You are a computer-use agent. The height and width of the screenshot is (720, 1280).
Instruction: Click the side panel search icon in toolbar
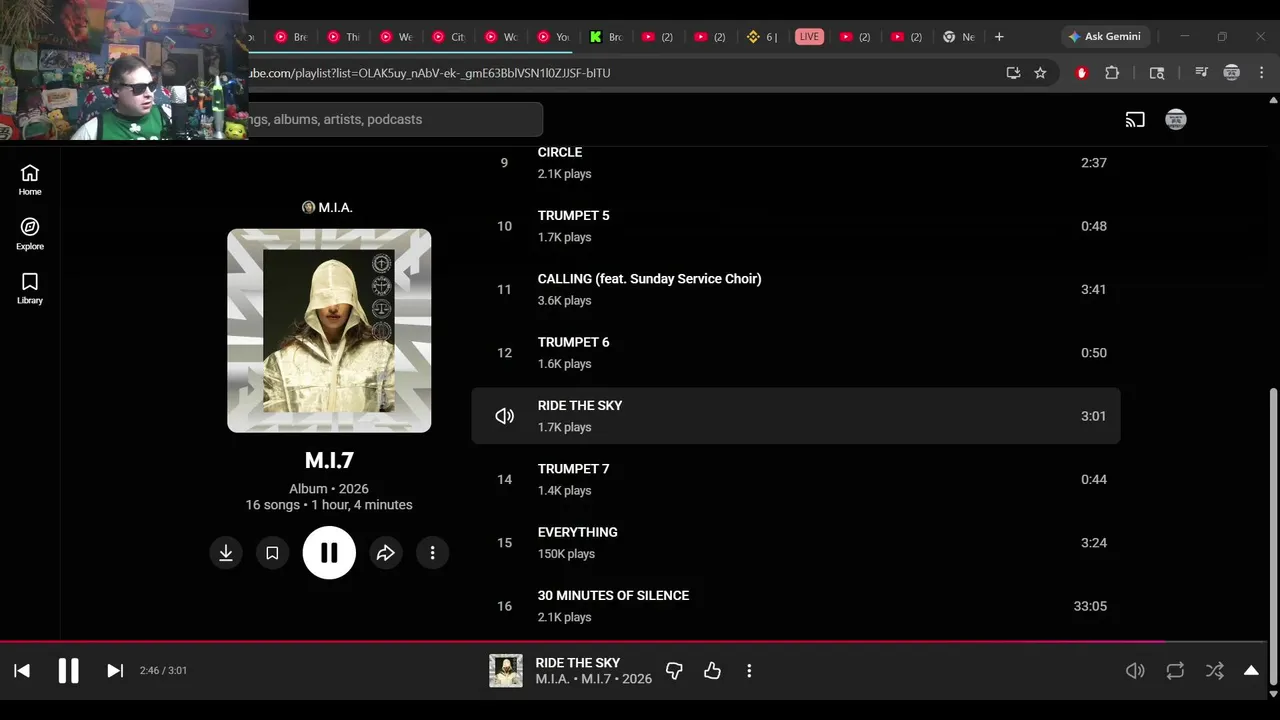pyautogui.click(x=1157, y=73)
